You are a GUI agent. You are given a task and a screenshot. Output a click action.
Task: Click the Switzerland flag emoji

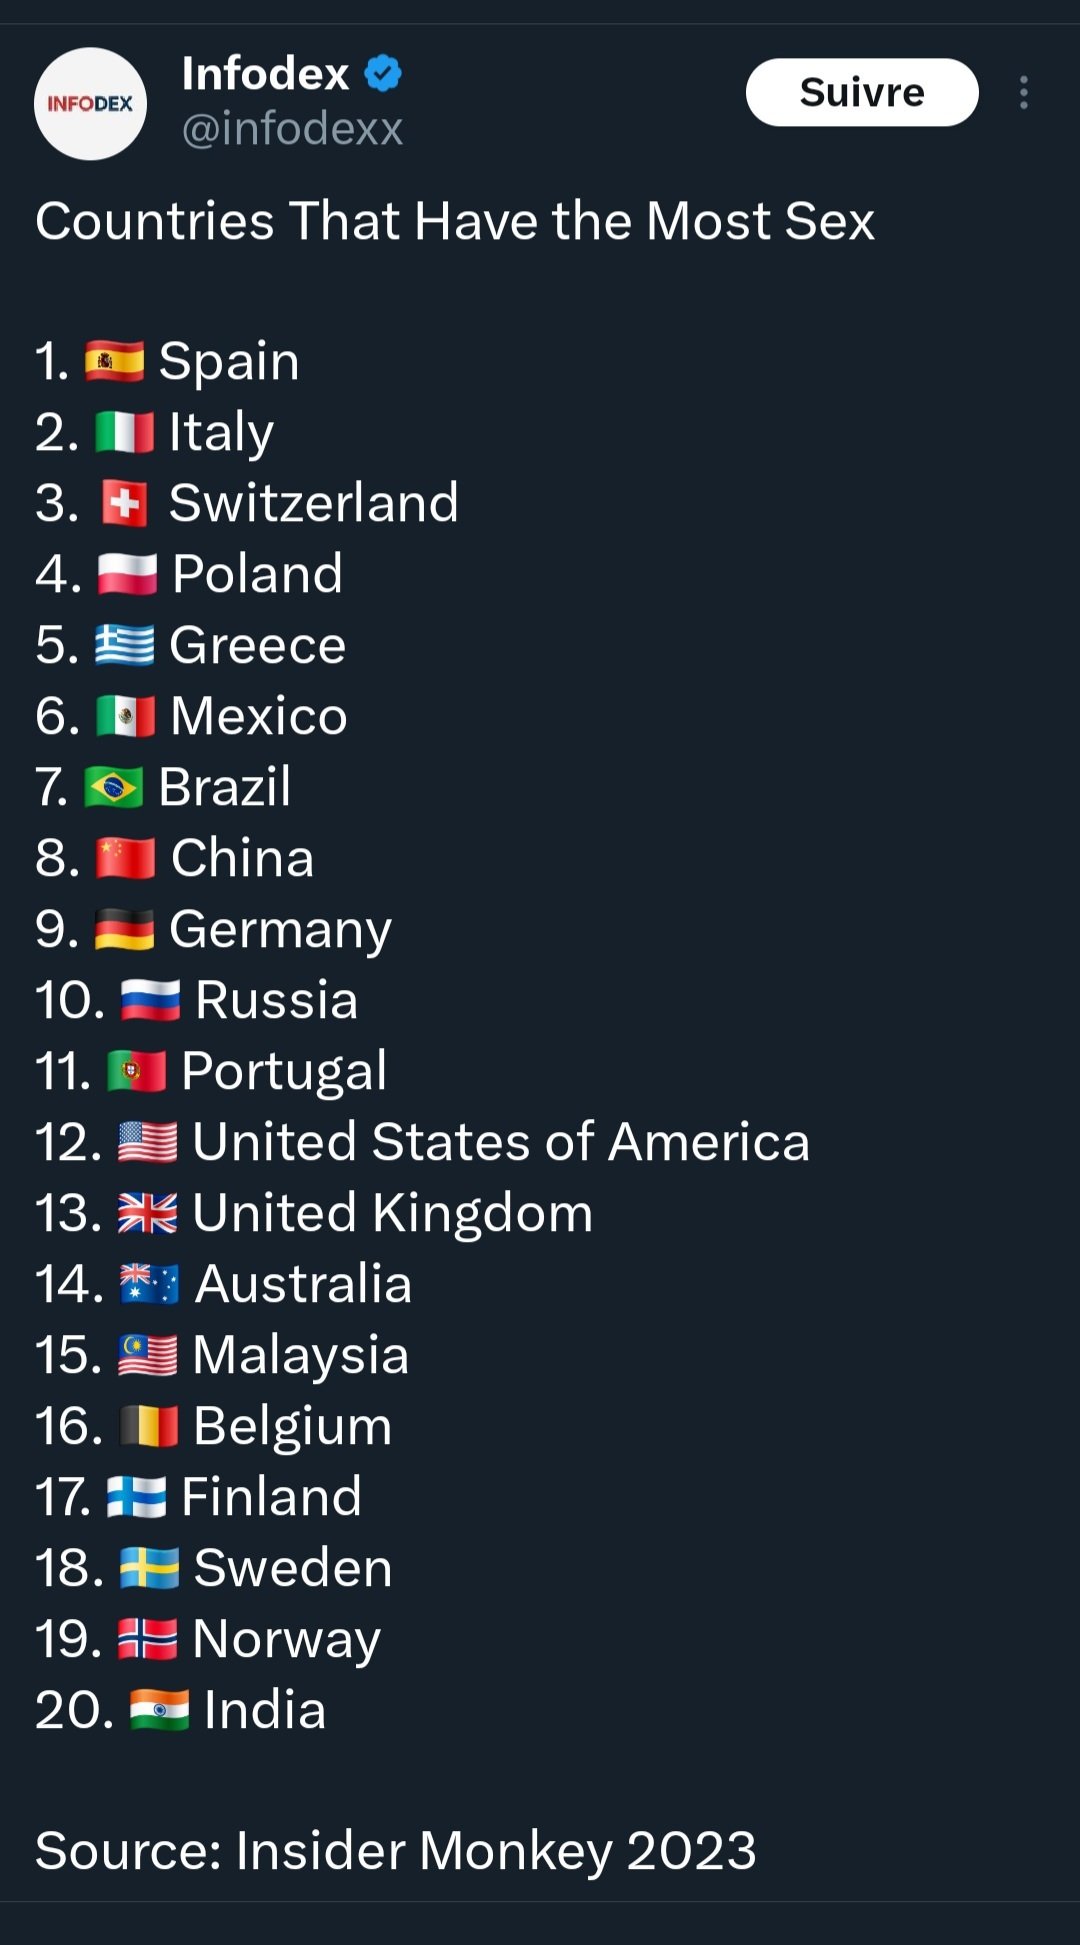click(x=125, y=503)
